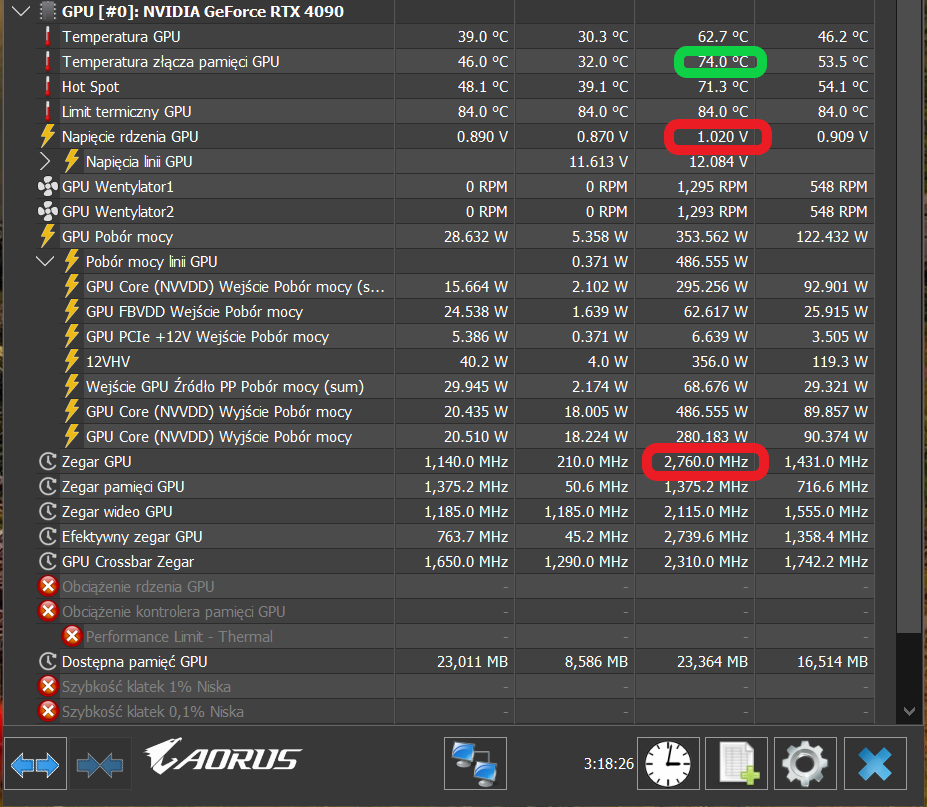Click clock icon beside Zegar pamięci GPU
Image resolution: width=927 pixels, height=807 pixels.
pyautogui.click(x=48, y=486)
